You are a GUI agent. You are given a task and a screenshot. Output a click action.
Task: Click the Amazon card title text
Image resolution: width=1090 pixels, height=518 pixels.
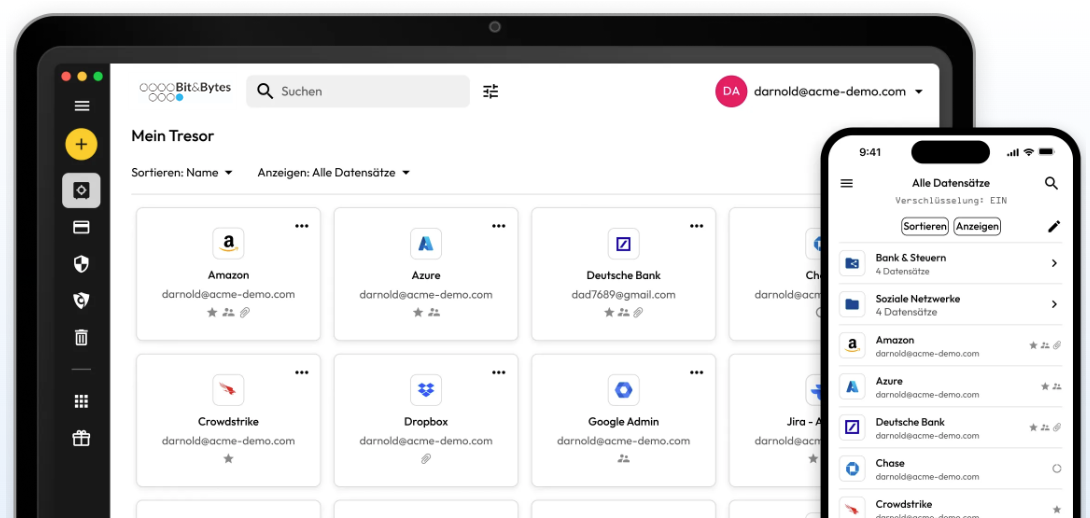point(228,275)
